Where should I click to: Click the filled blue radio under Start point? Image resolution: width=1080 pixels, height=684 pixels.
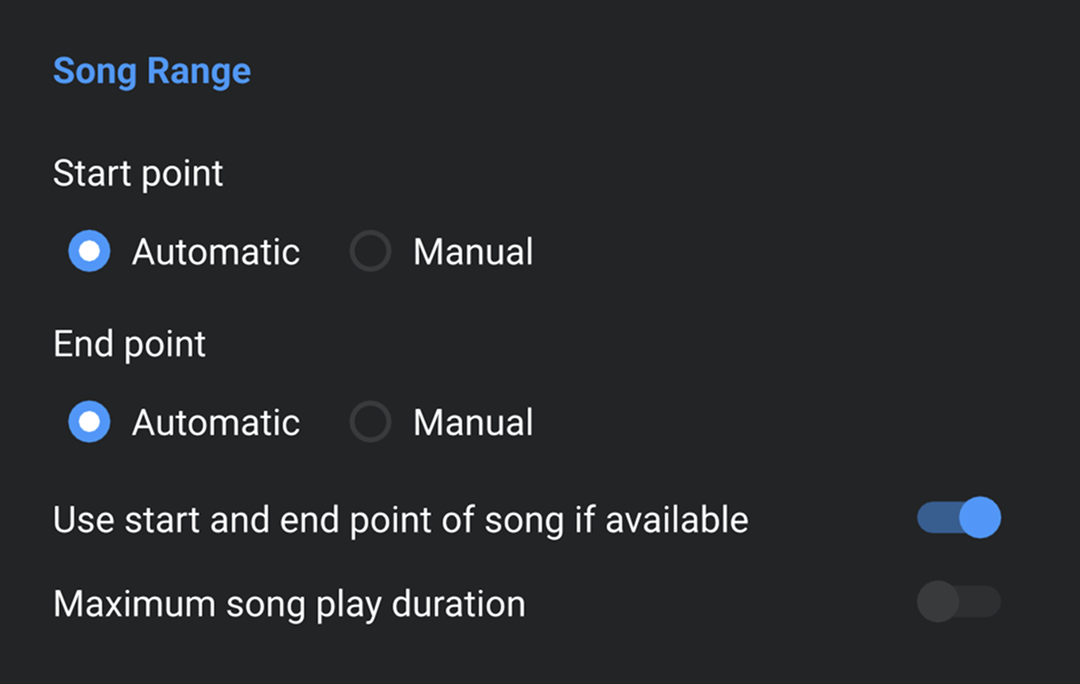click(89, 251)
